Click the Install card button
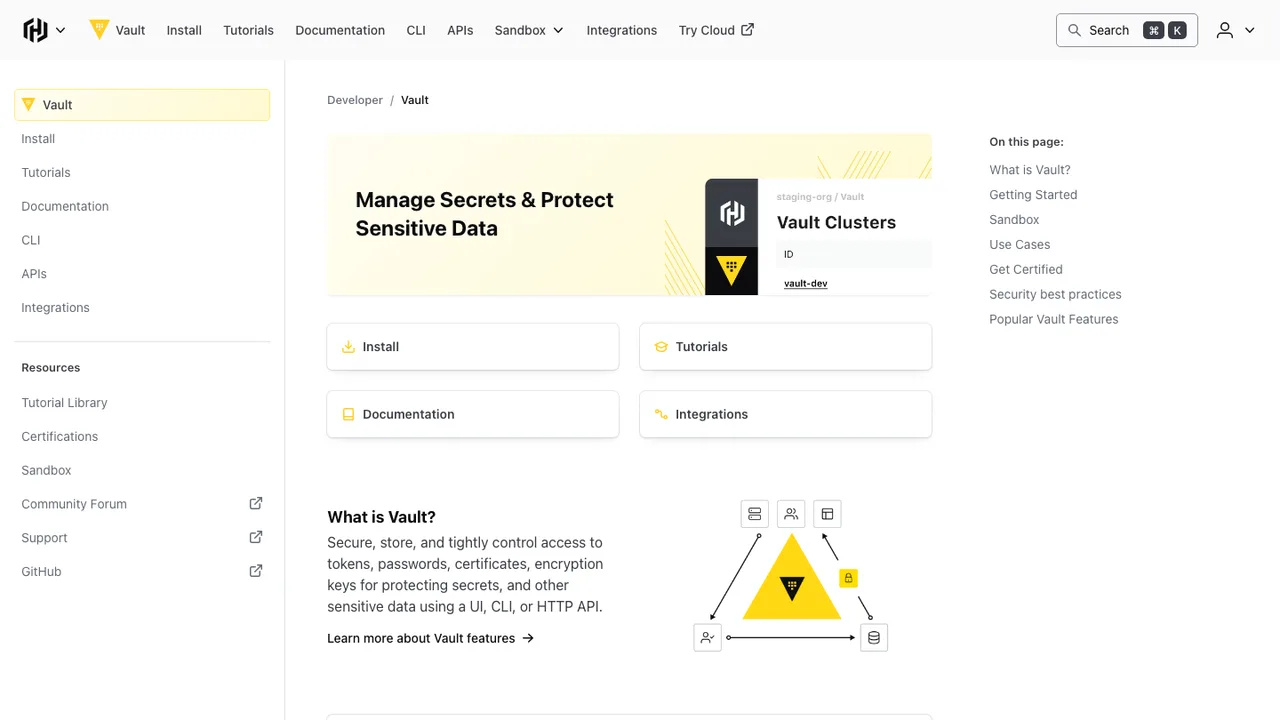 click(x=473, y=347)
